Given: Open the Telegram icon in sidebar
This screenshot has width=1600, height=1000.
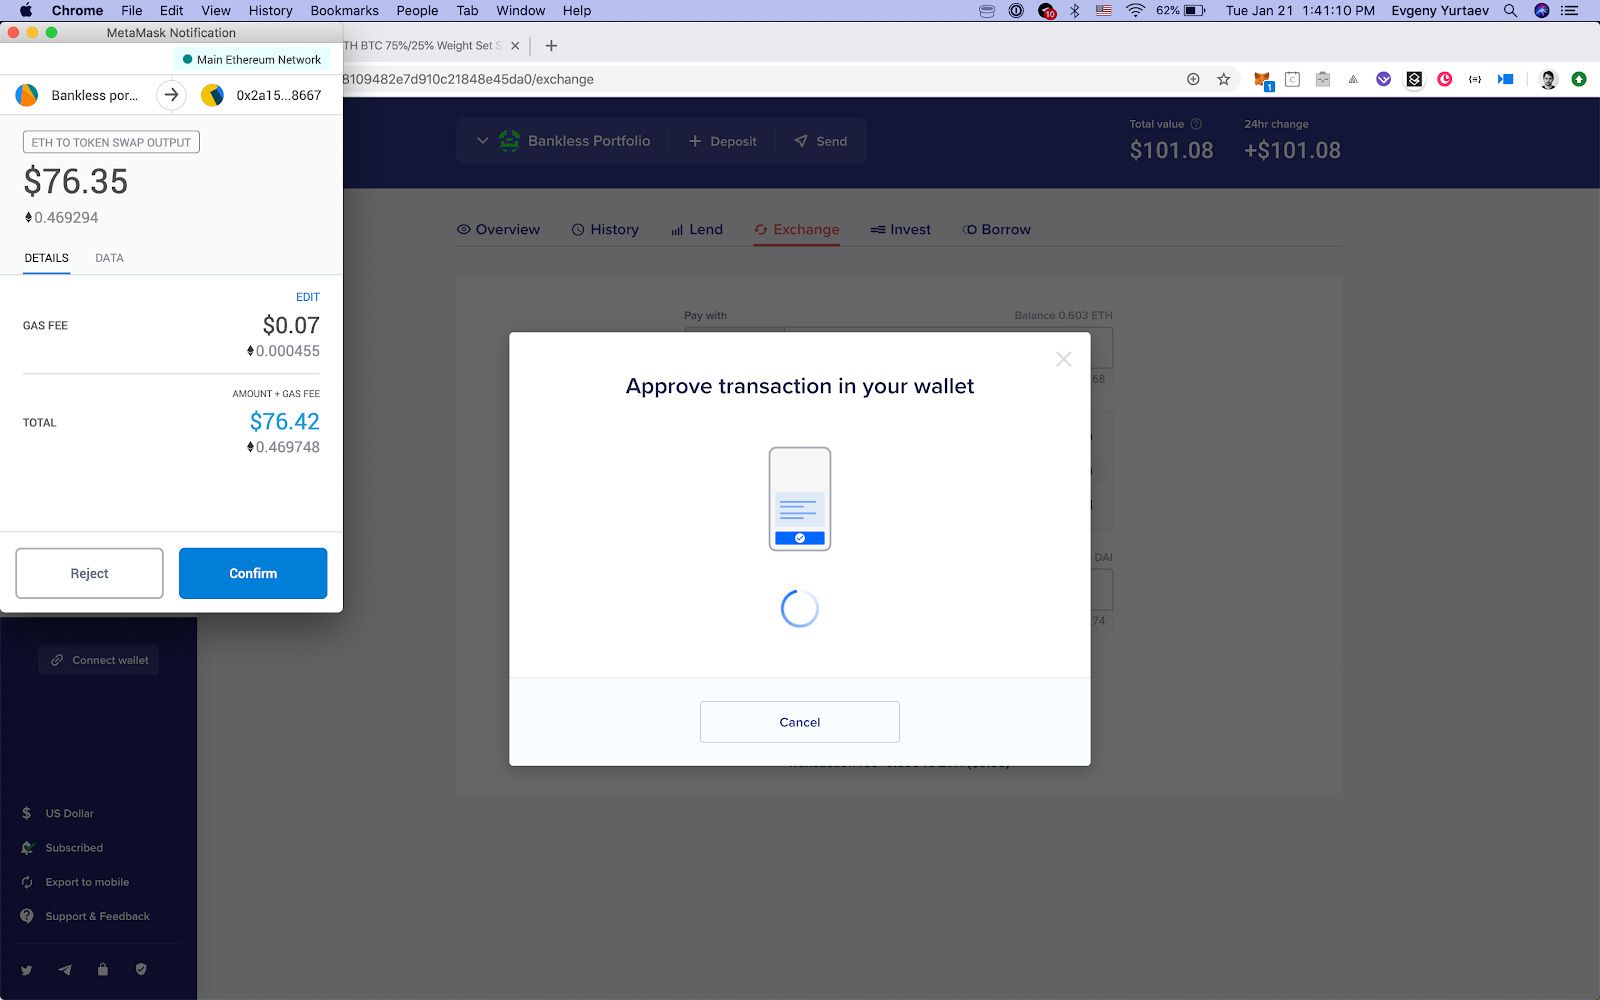Looking at the screenshot, I should point(65,970).
